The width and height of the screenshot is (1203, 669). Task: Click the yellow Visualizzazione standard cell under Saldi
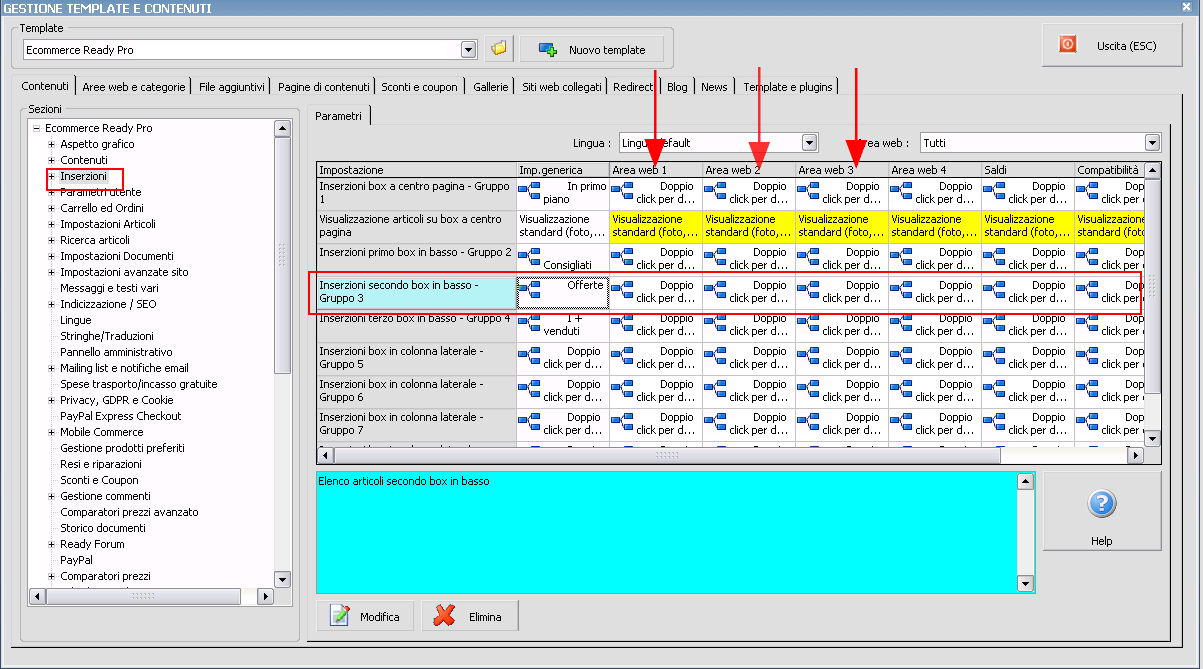tap(1027, 225)
